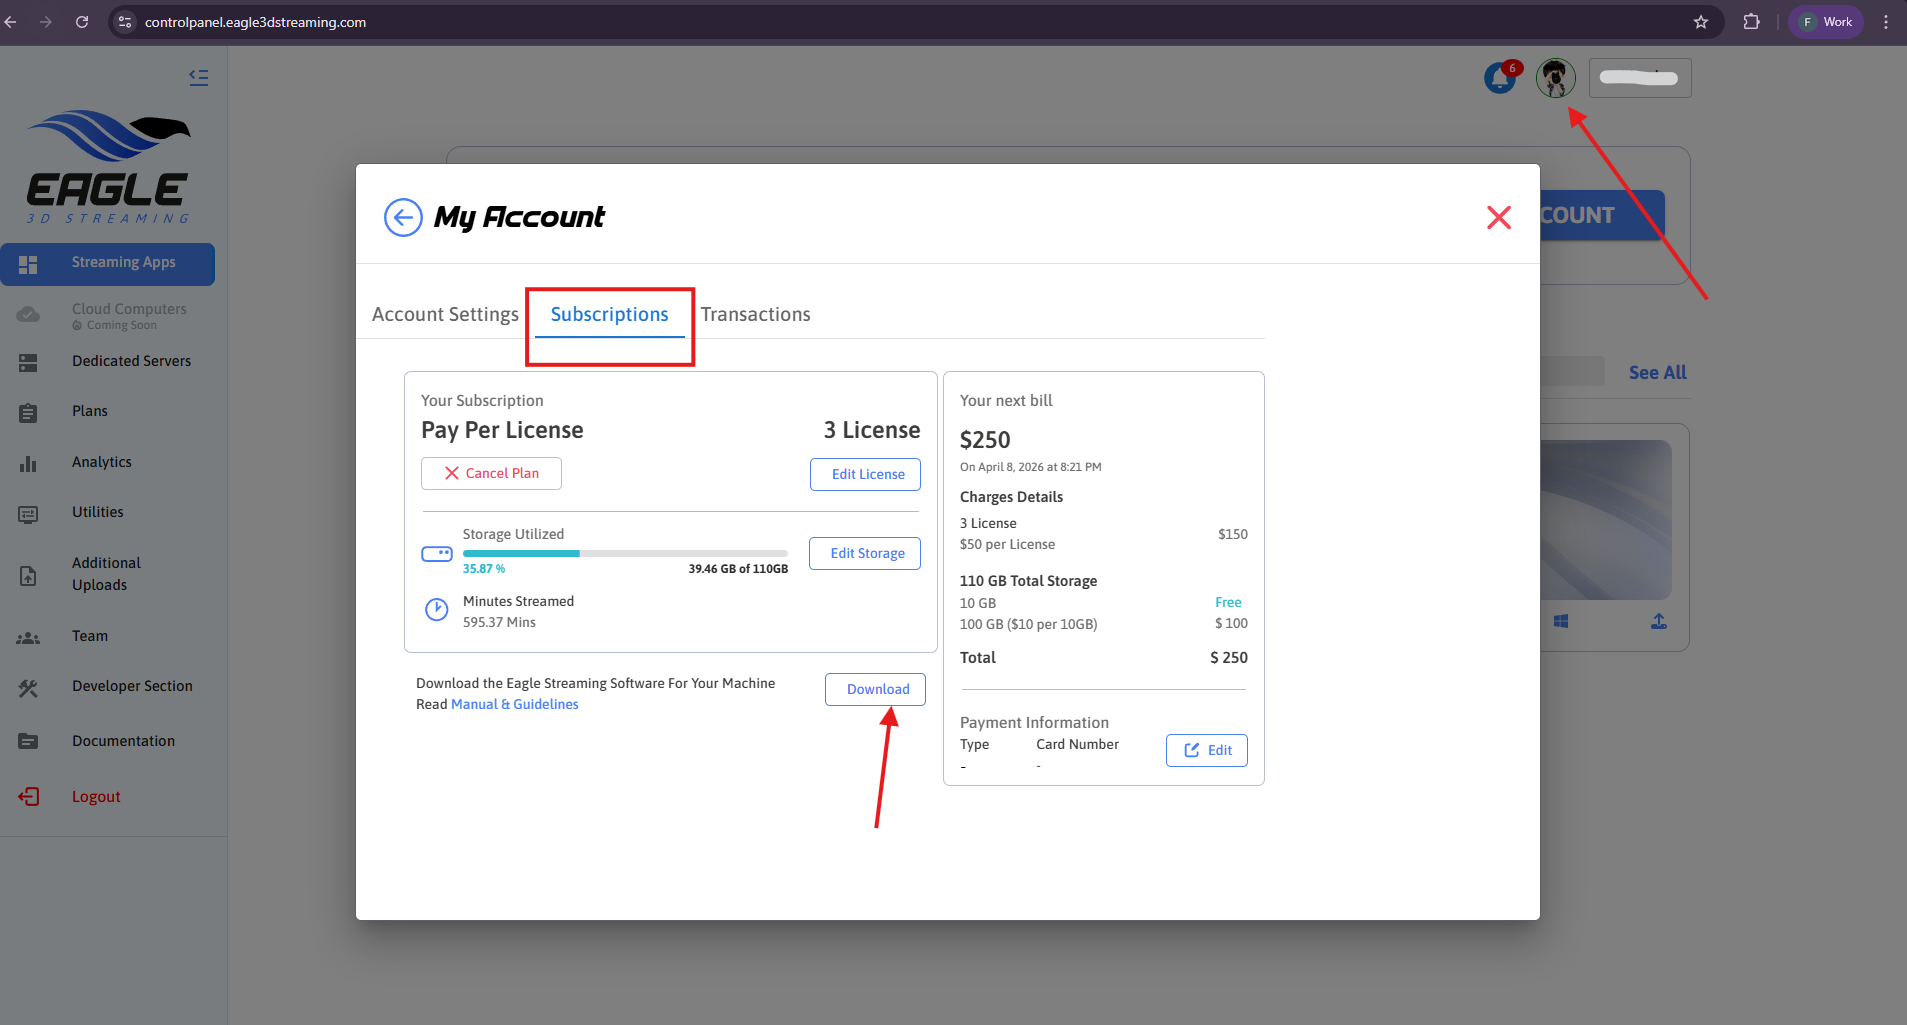The image size is (1907, 1025).
Task: Click the back arrow beside My Account
Action: (403, 217)
